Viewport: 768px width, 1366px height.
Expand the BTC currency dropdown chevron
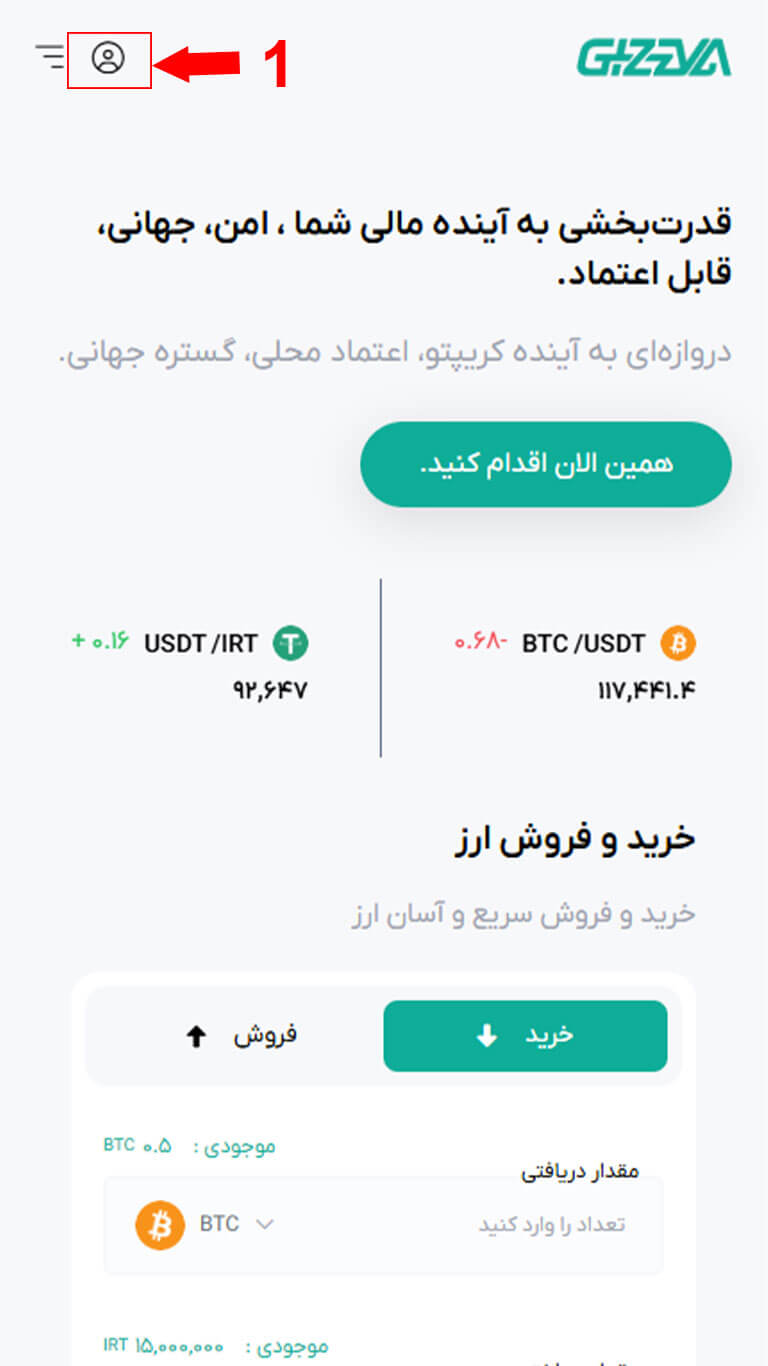tap(265, 1225)
